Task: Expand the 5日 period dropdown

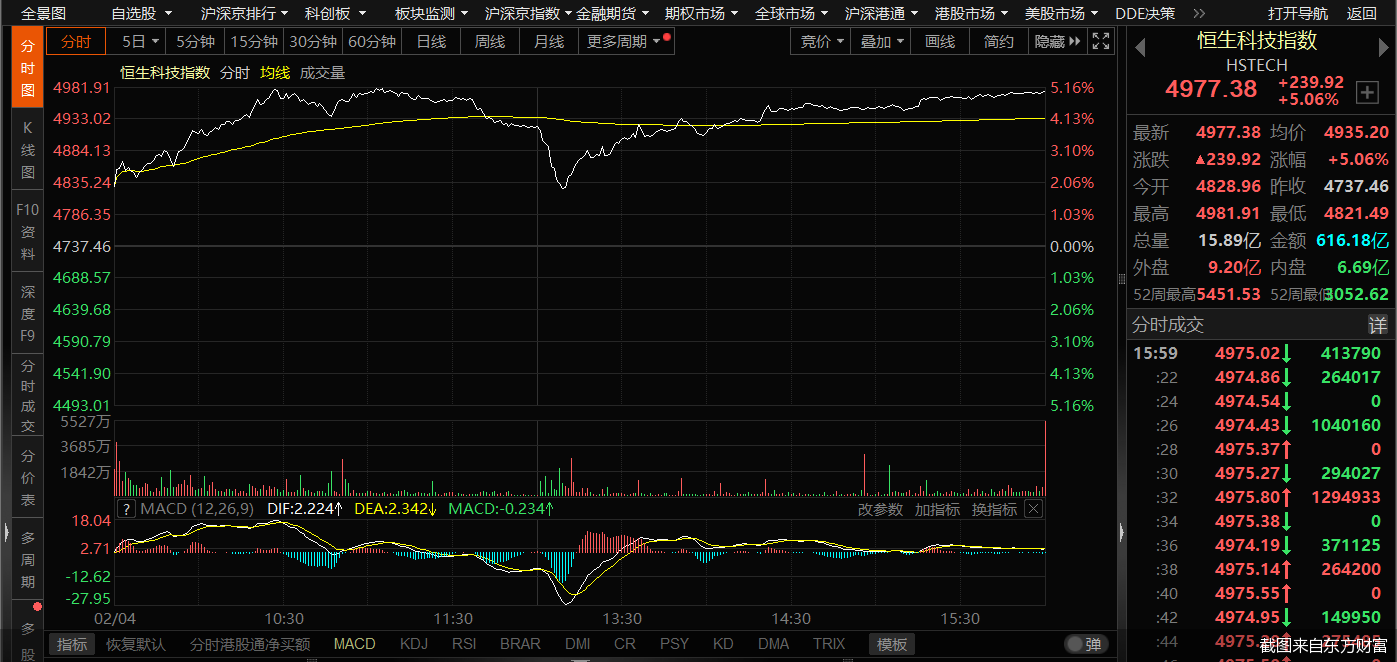Action: tap(140, 41)
